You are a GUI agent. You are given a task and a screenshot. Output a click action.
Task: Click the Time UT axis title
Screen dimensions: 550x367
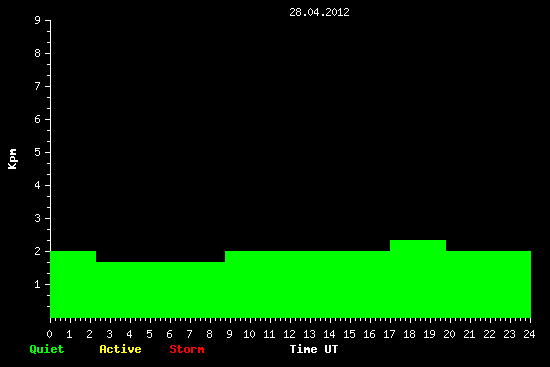[x=314, y=349]
